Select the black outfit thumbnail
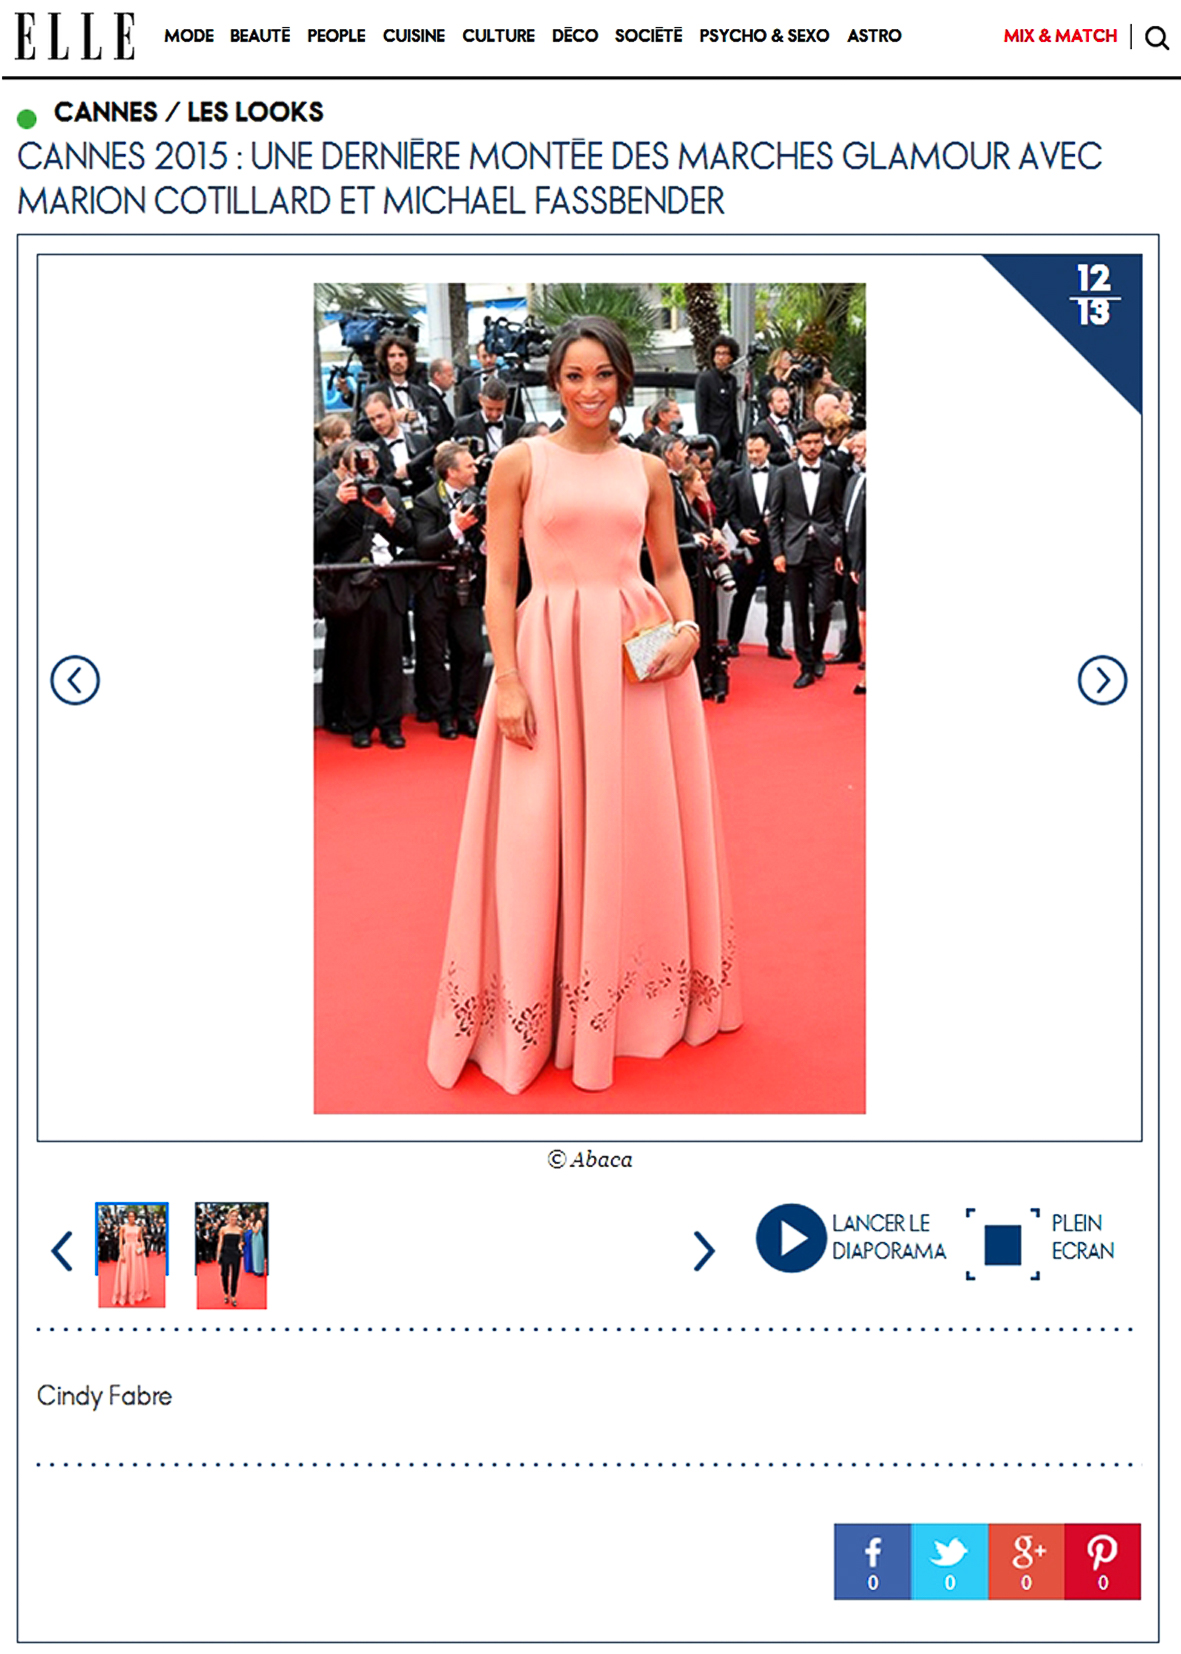 [232, 1256]
